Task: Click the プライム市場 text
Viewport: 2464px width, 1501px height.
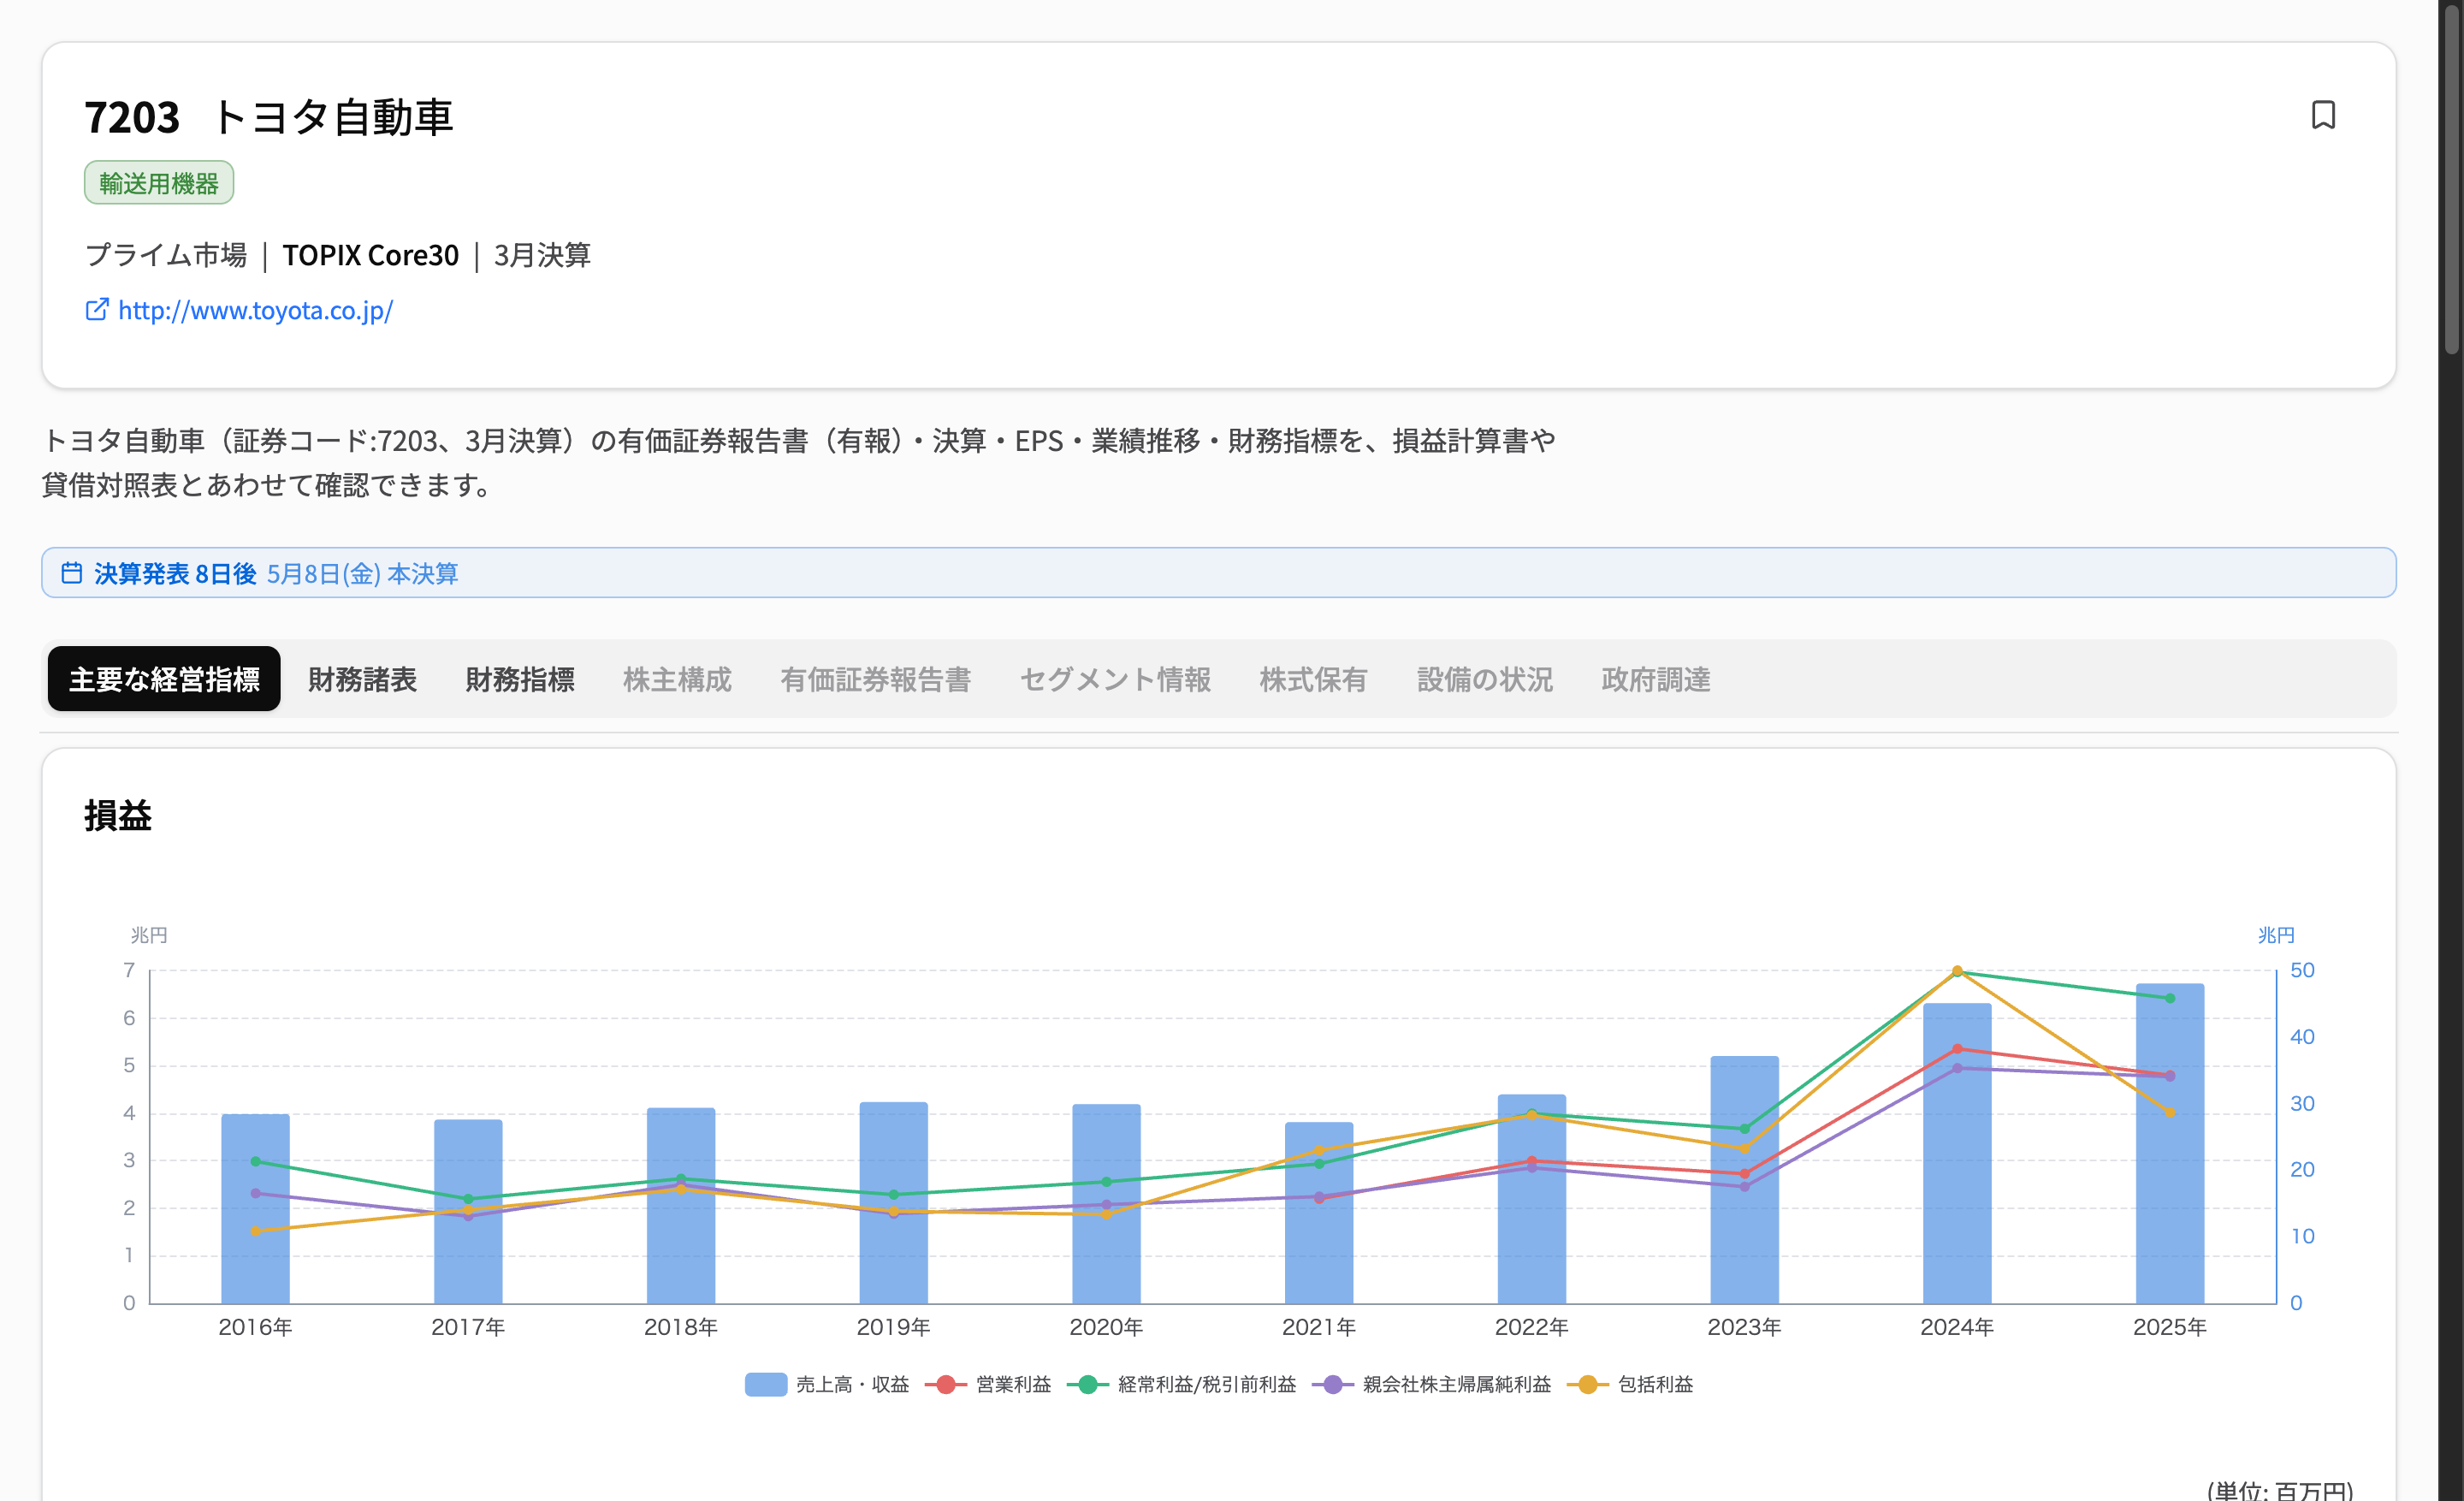Action: tap(166, 255)
